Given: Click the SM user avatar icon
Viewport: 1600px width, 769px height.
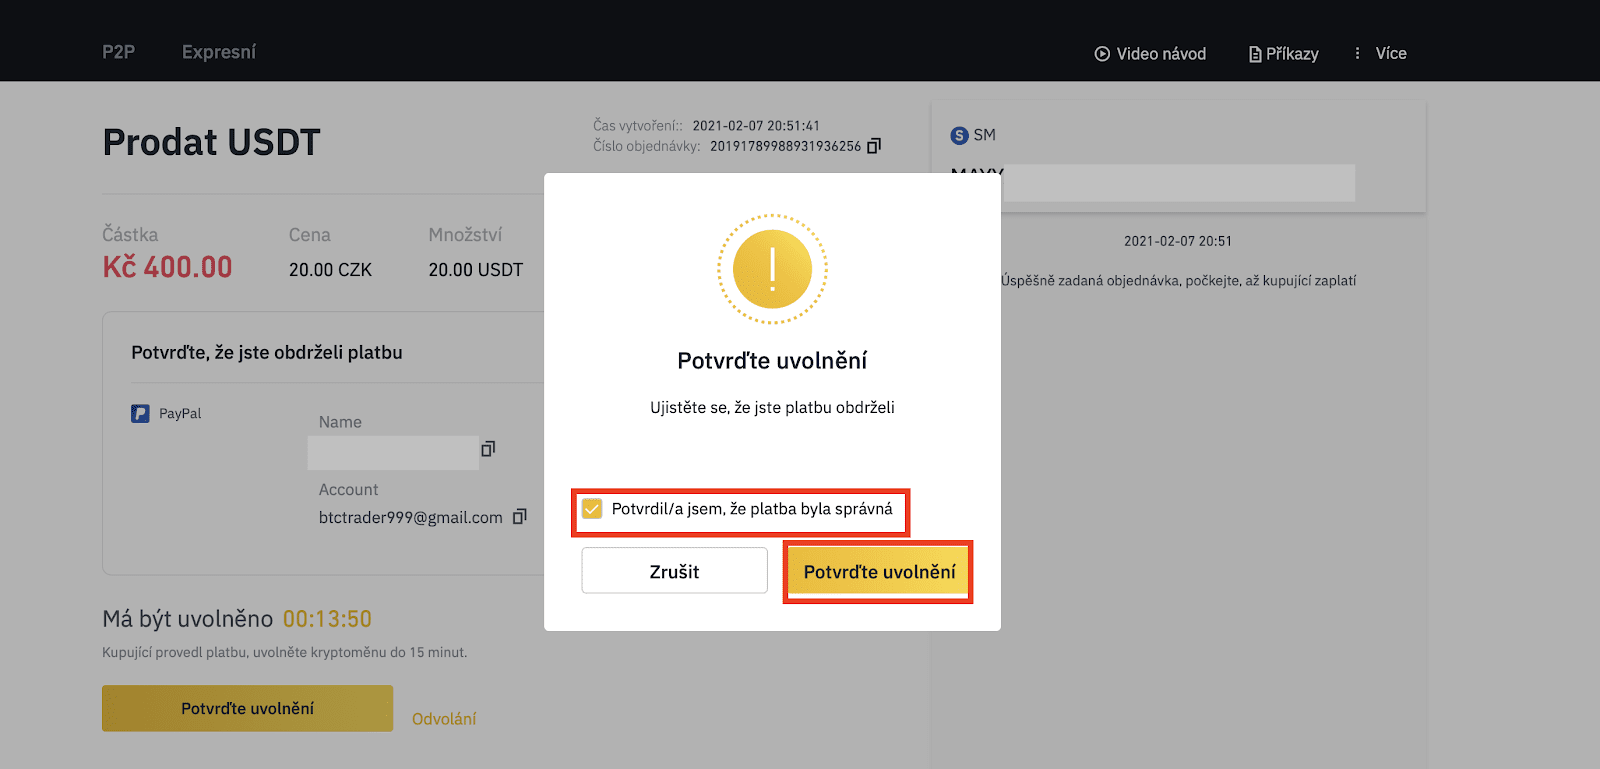Looking at the screenshot, I should click(x=959, y=135).
